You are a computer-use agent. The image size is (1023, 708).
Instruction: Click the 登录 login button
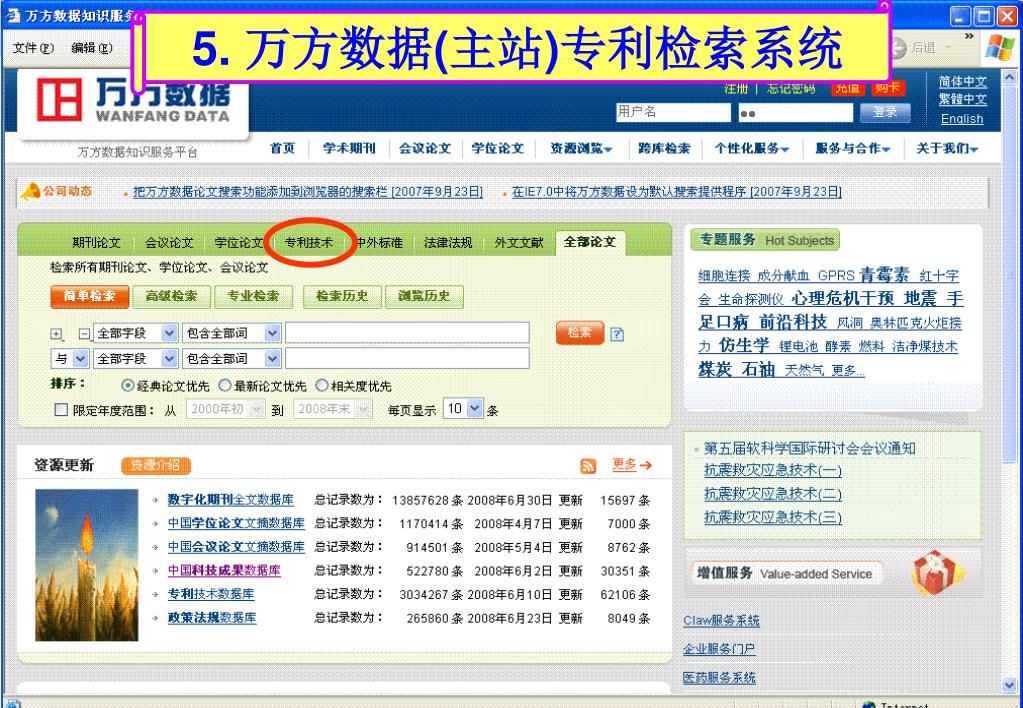pos(885,112)
